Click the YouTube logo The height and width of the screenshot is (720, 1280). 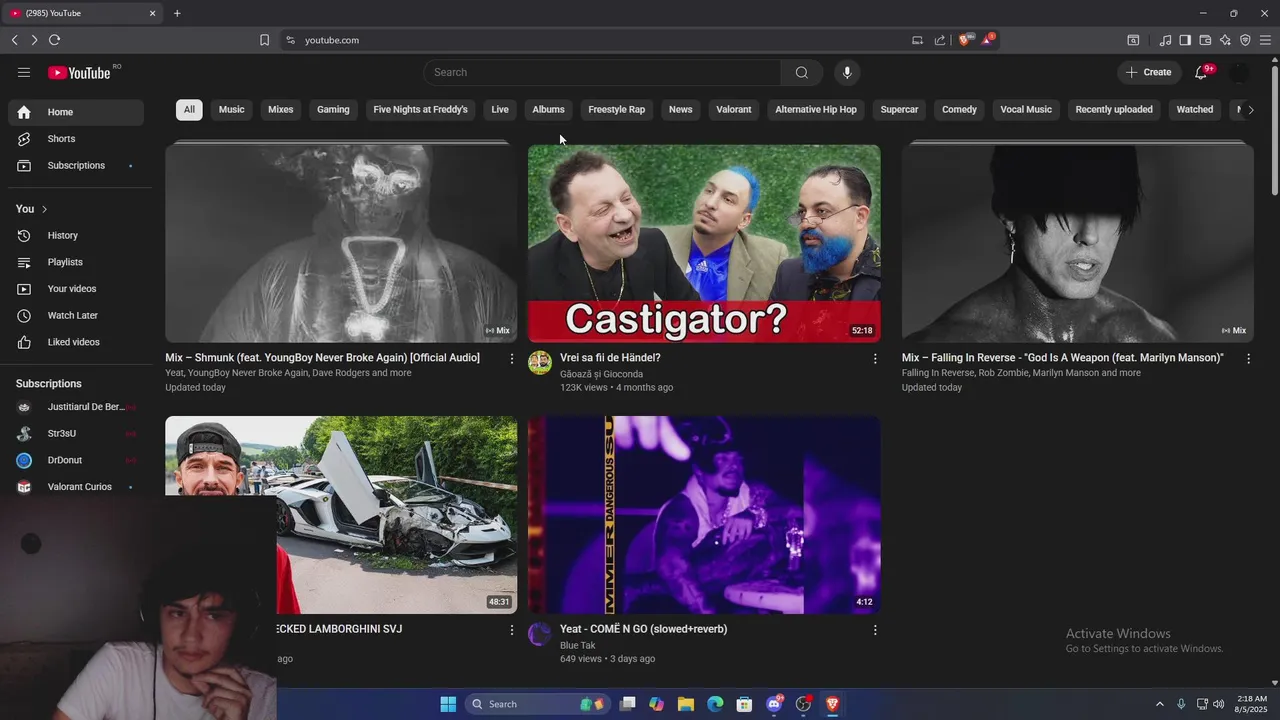pyautogui.click(x=79, y=72)
